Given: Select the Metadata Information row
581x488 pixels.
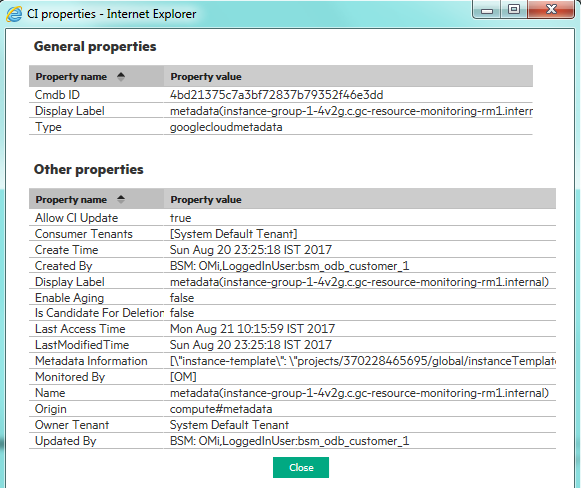Looking at the screenshot, I should [x=292, y=361].
